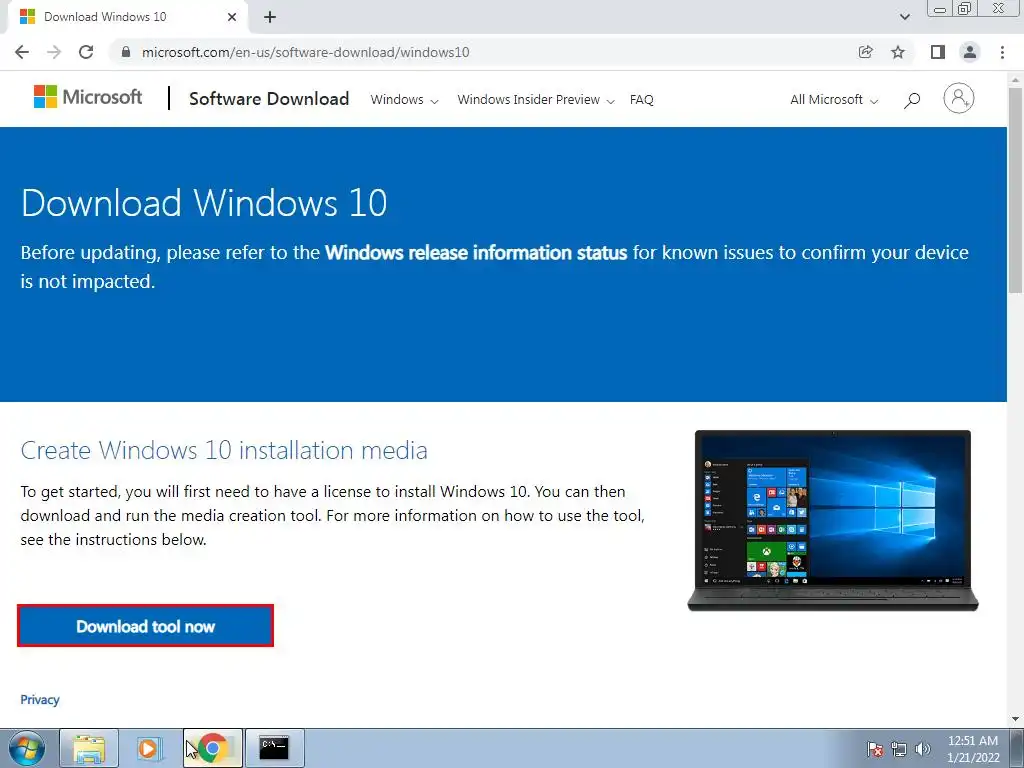The height and width of the screenshot is (768, 1024).
Task: Open Windows release information status link
Action: coord(476,253)
